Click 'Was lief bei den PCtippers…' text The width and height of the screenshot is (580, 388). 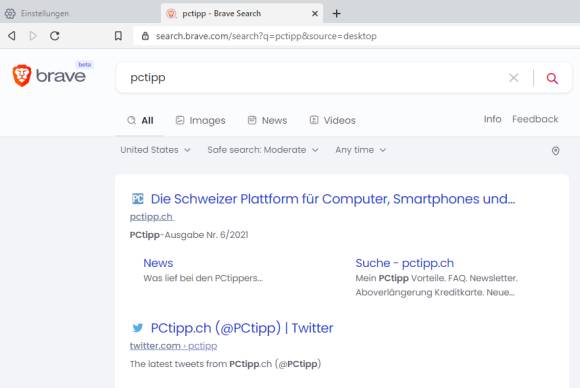point(203,278)
